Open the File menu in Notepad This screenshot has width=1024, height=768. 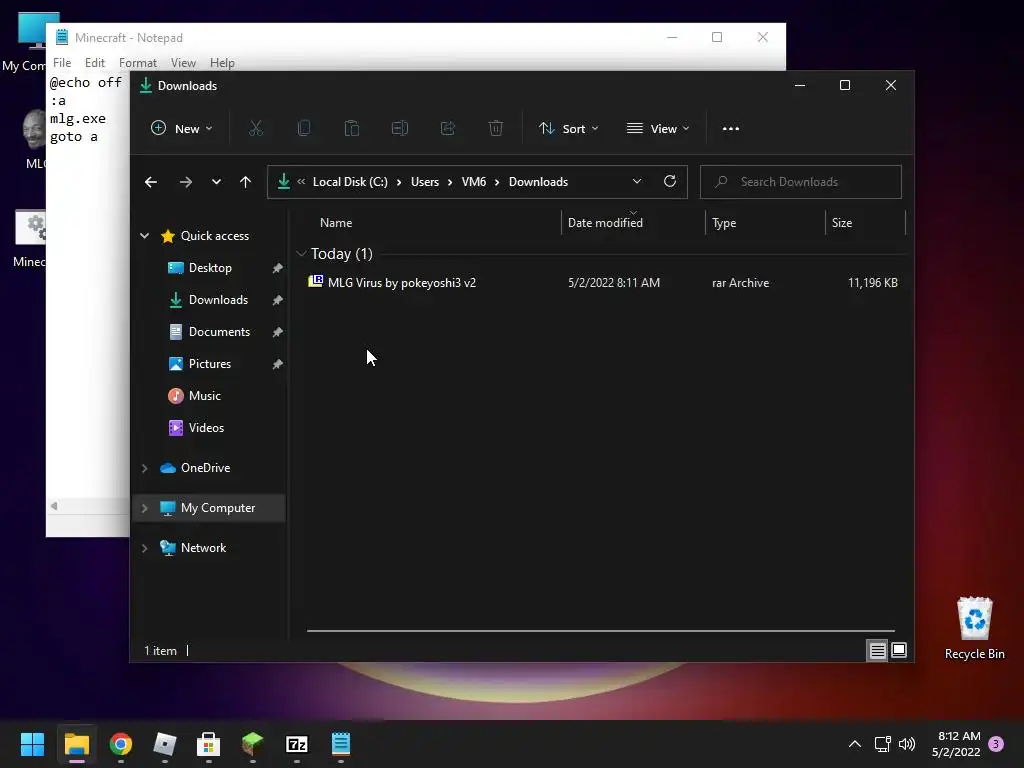62,63
